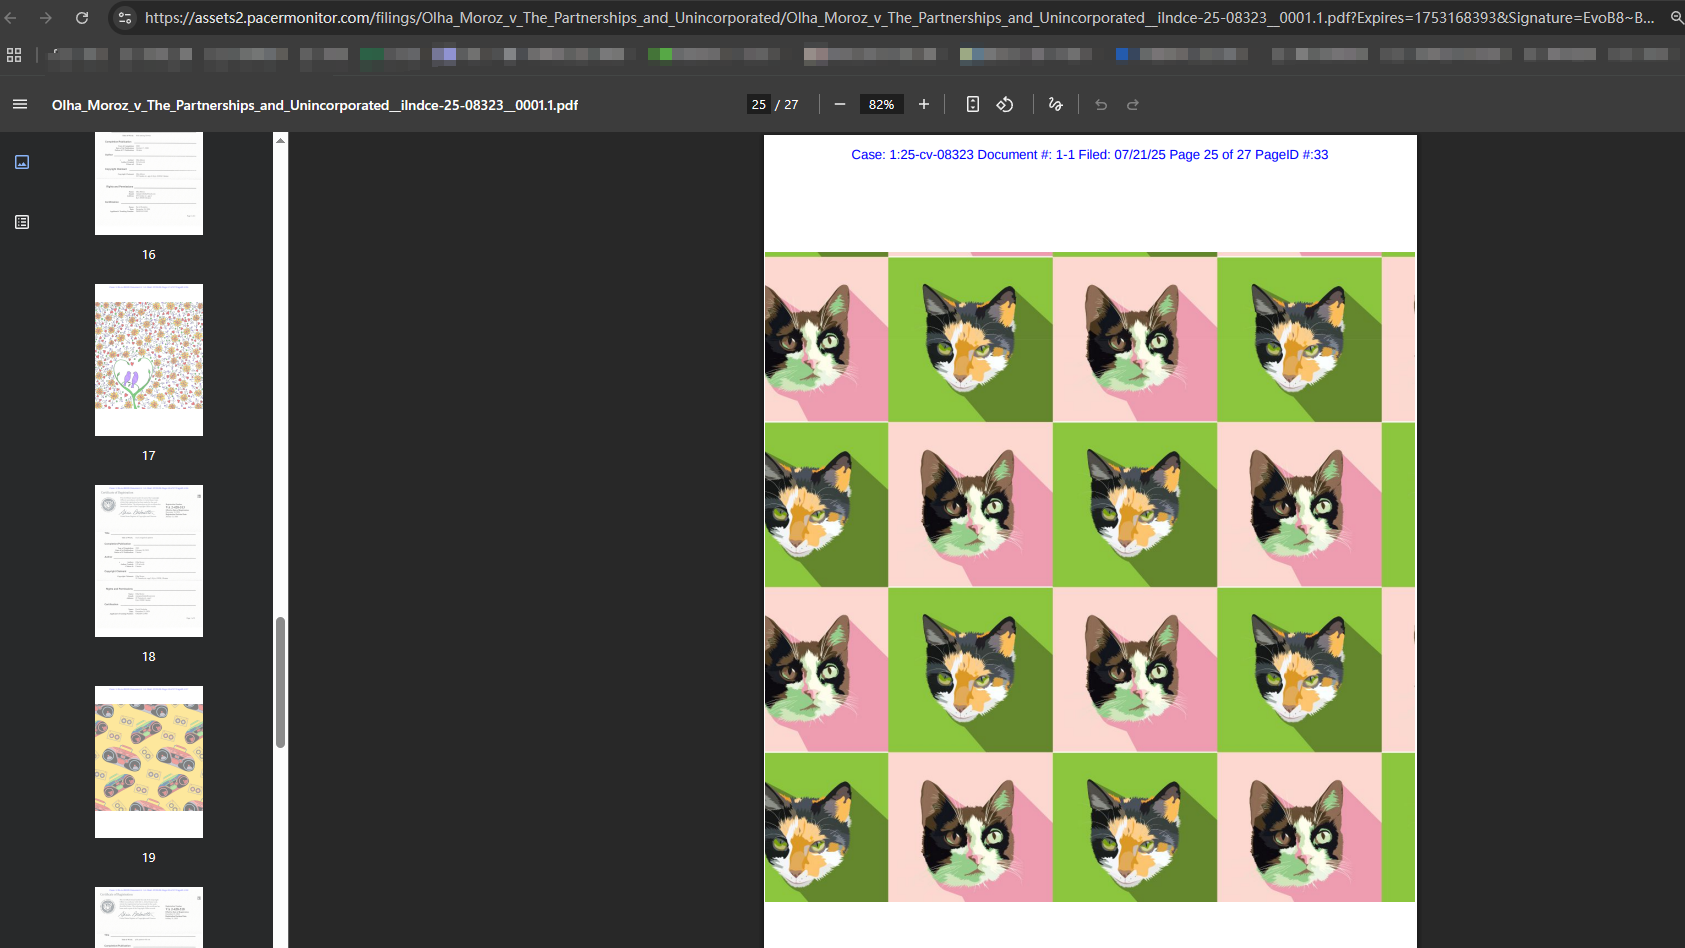Open the browser apps grid icon
The height and width of the screenshot is (948, 1685).
pos(14,55)
